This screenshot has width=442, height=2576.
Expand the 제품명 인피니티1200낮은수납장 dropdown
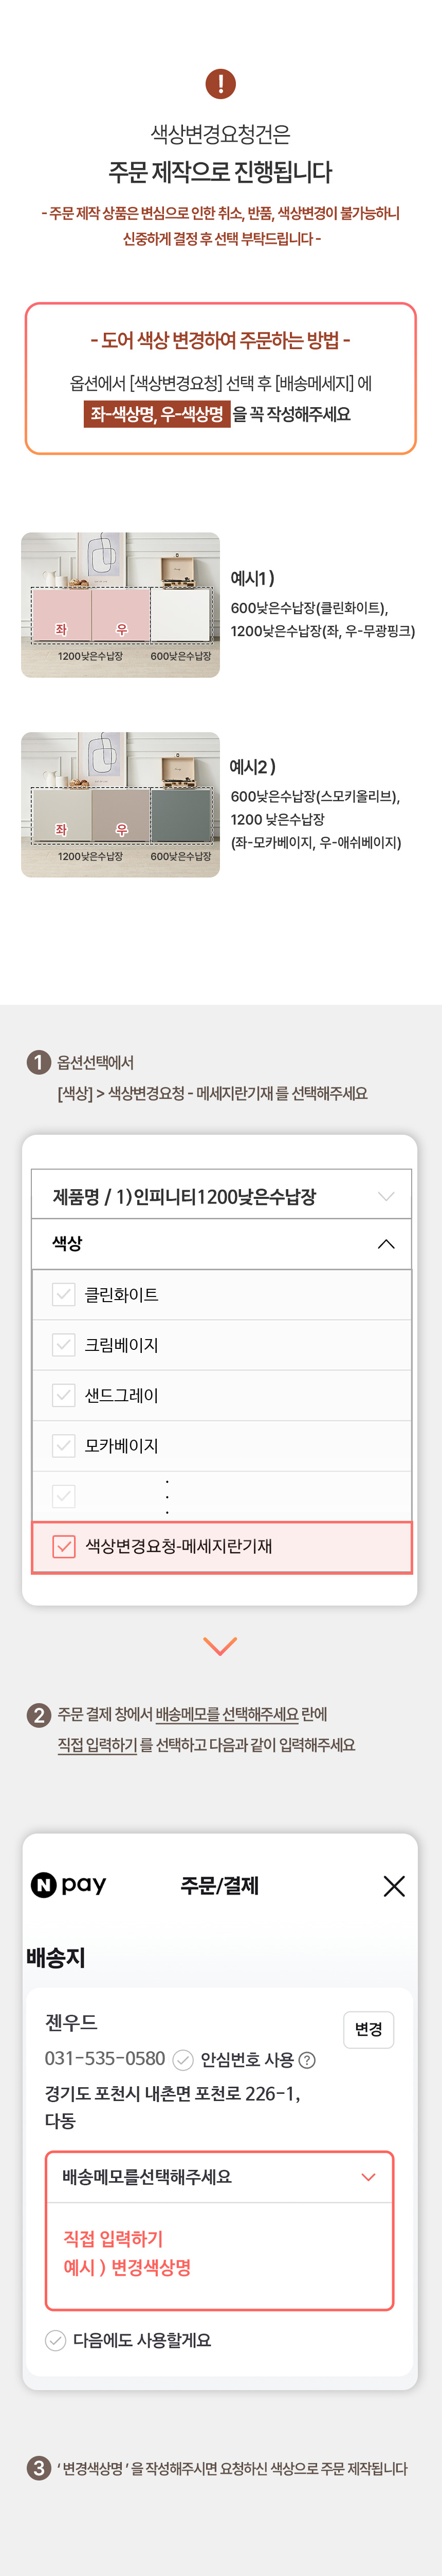(221, 1196)
